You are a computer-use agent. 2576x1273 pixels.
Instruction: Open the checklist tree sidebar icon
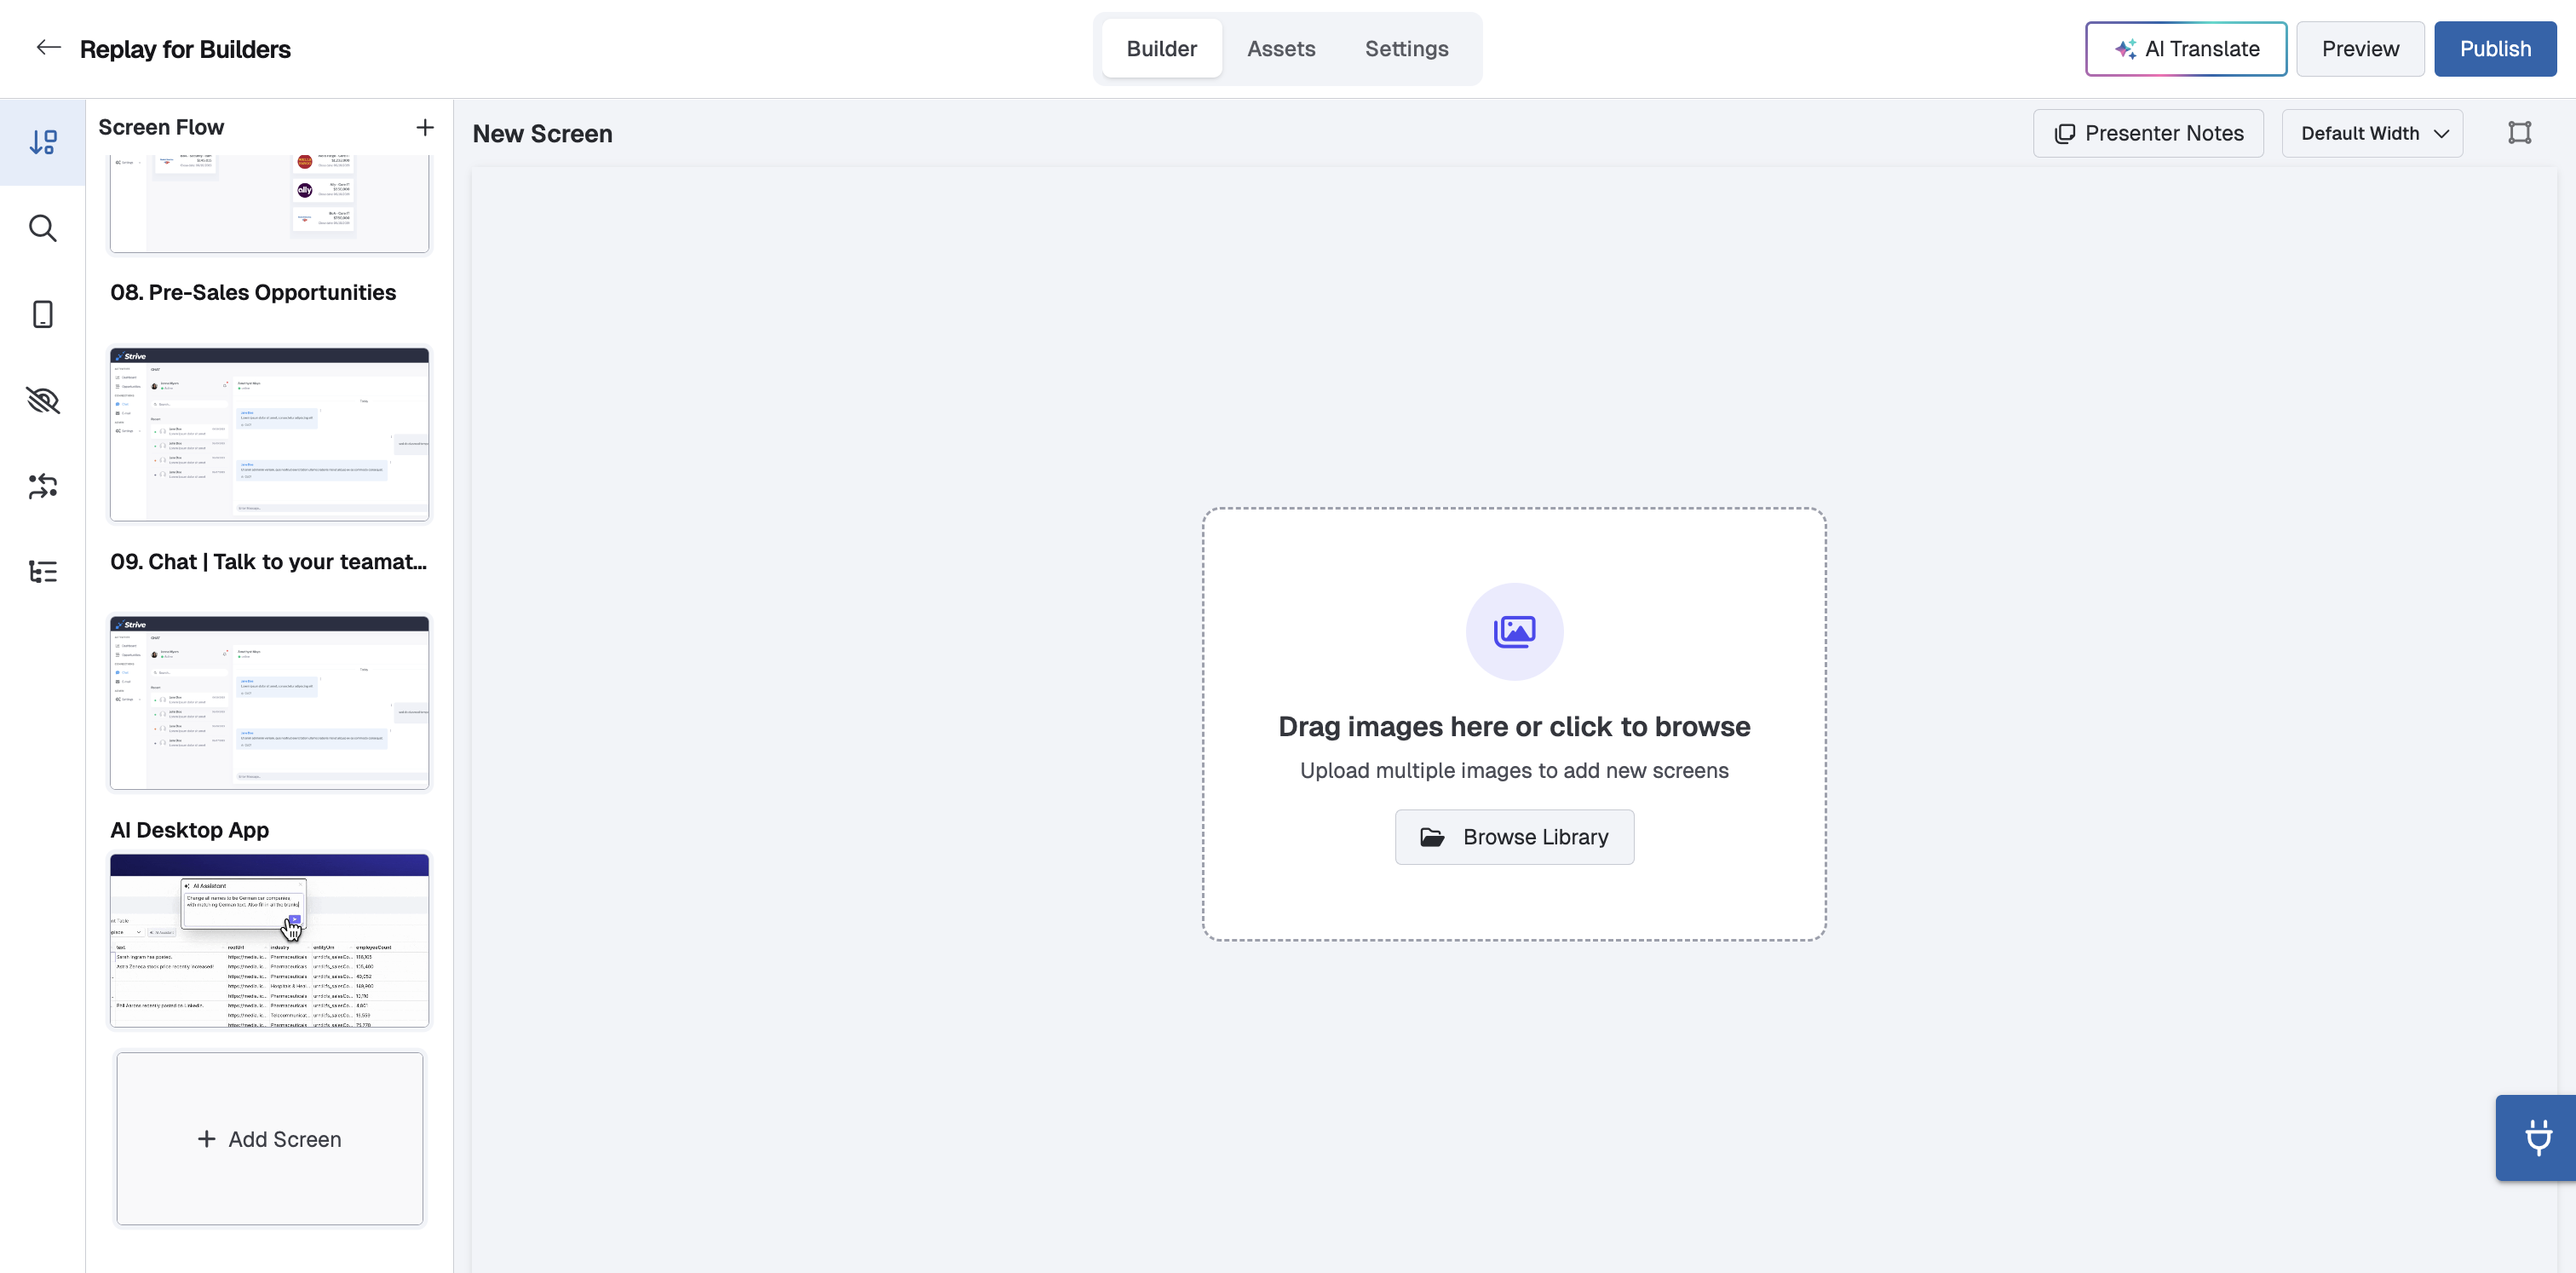(x=43, y=572)
